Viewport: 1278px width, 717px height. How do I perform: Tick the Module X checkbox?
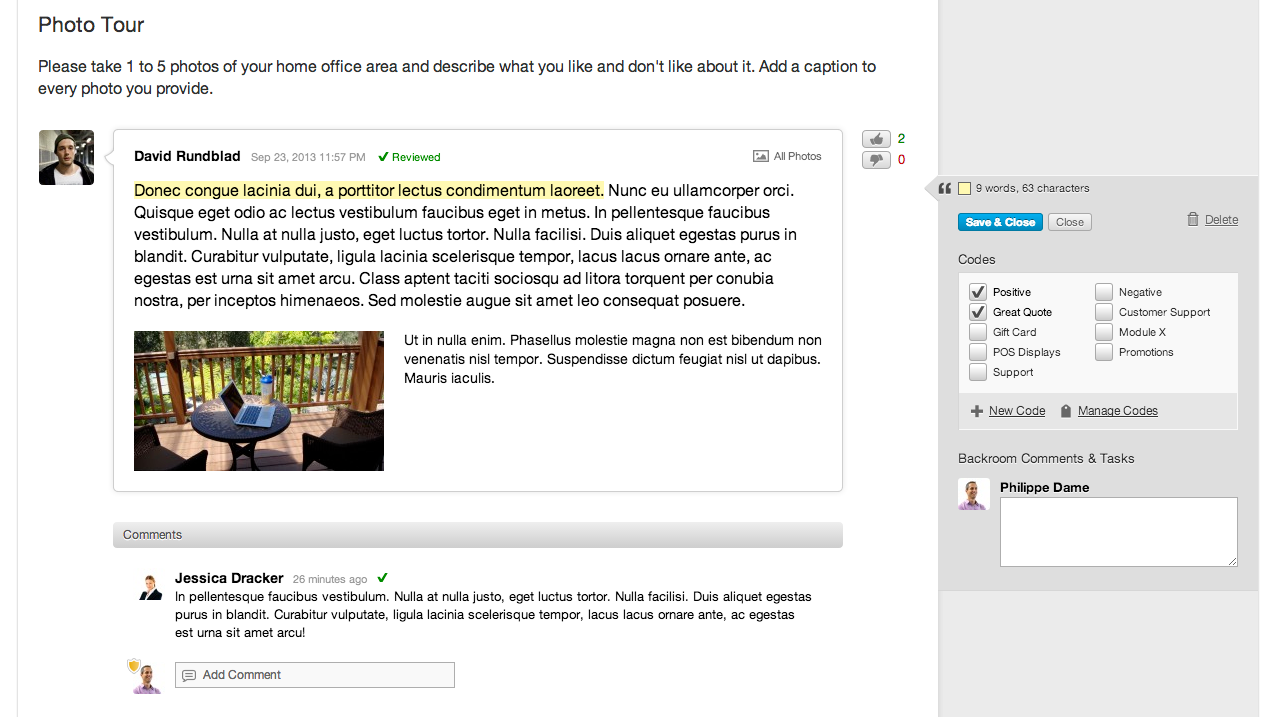[1104, 332]
